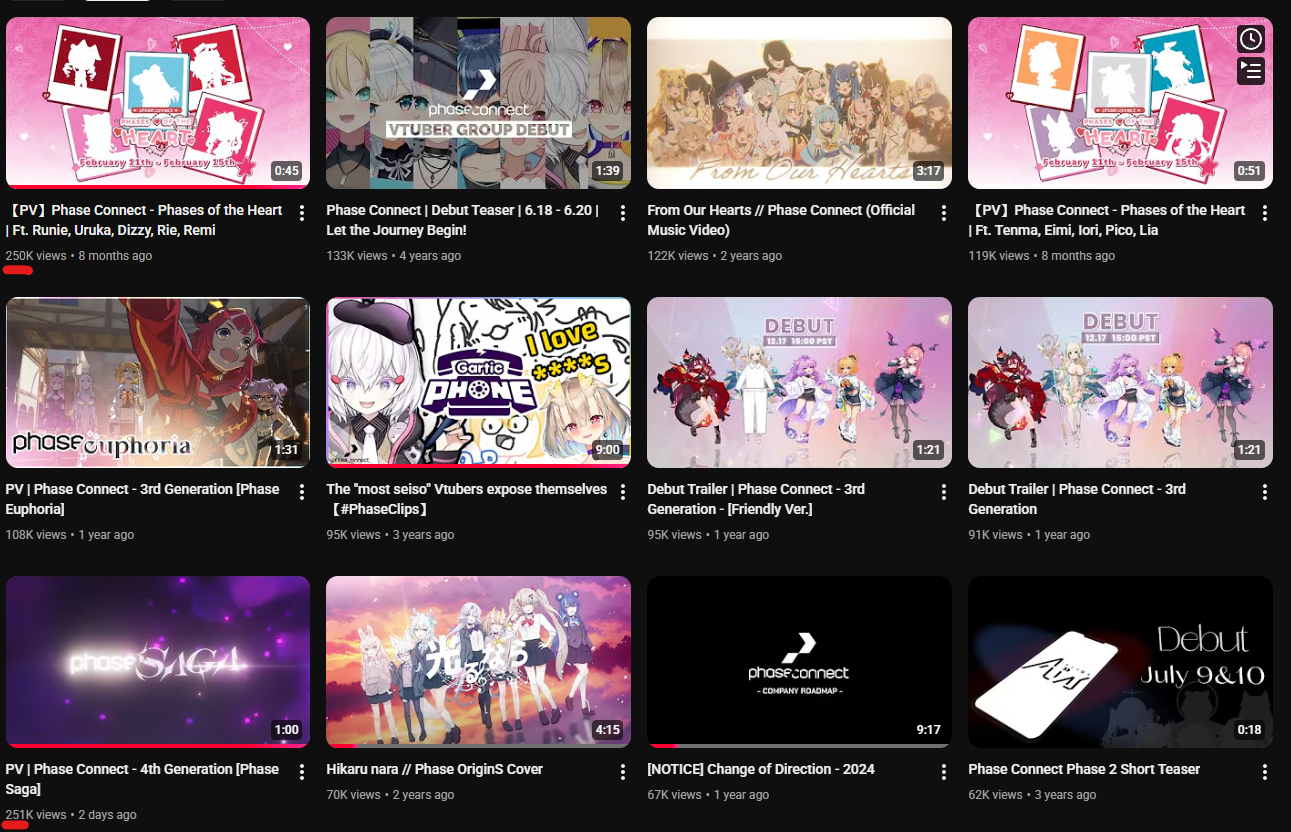
Task: Open title link Hikaru nara Phase OriginS Cover
Action: pyautogui.click(x=434, y=769)
